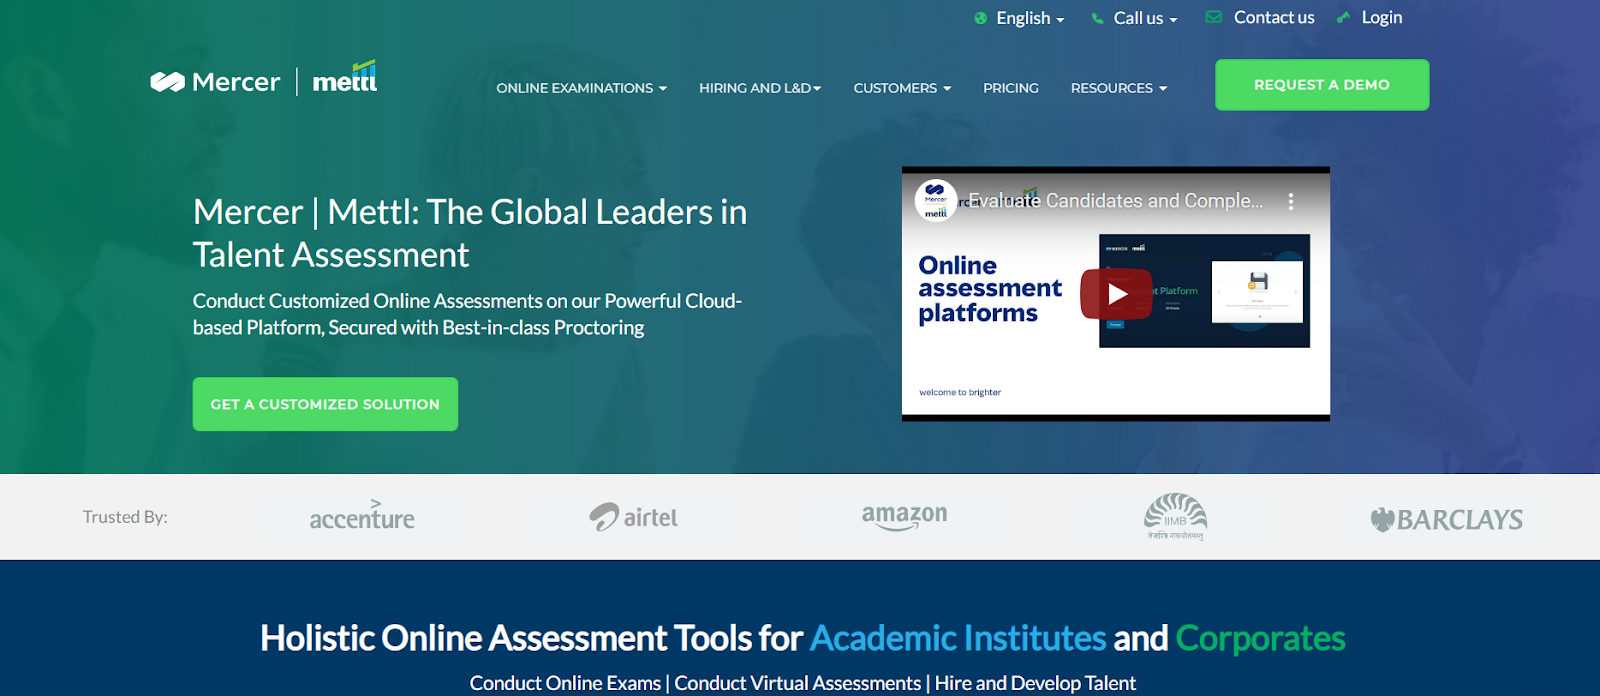Click the Barclays logo
Image resolution: width=1600 pixels, height=696 pixels.
1446,520
